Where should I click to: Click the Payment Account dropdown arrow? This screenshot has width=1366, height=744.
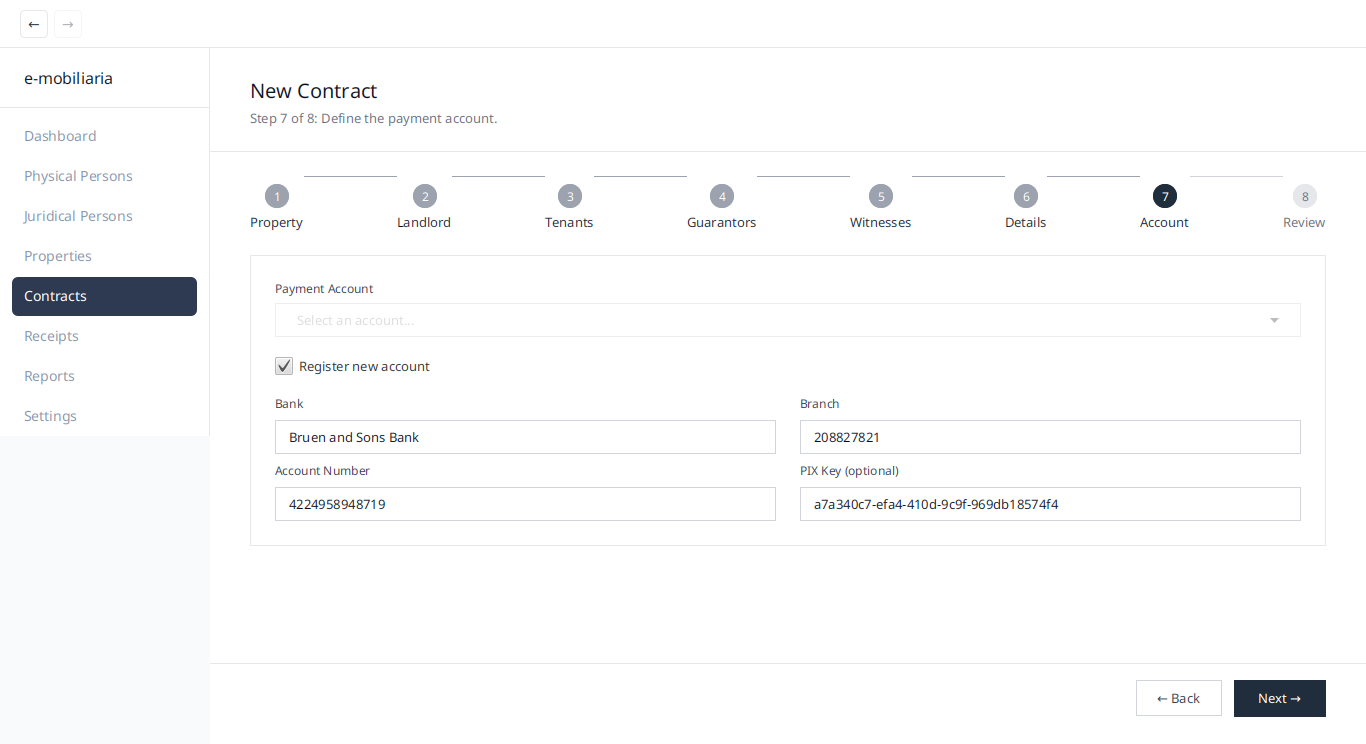pyautogui.click(x=1274, y=320)
